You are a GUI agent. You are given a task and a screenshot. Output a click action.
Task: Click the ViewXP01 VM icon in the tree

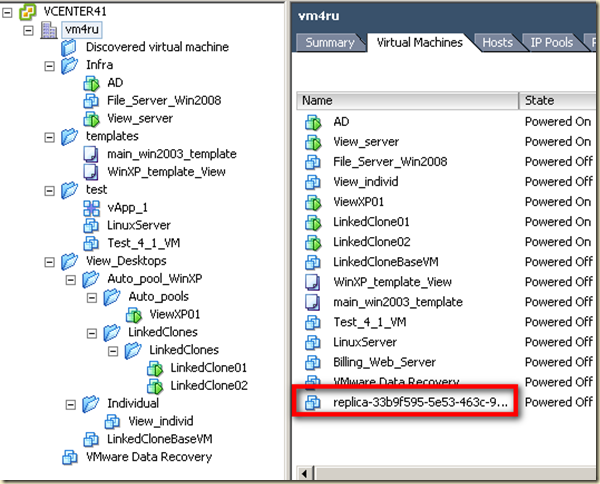[134, 315]
